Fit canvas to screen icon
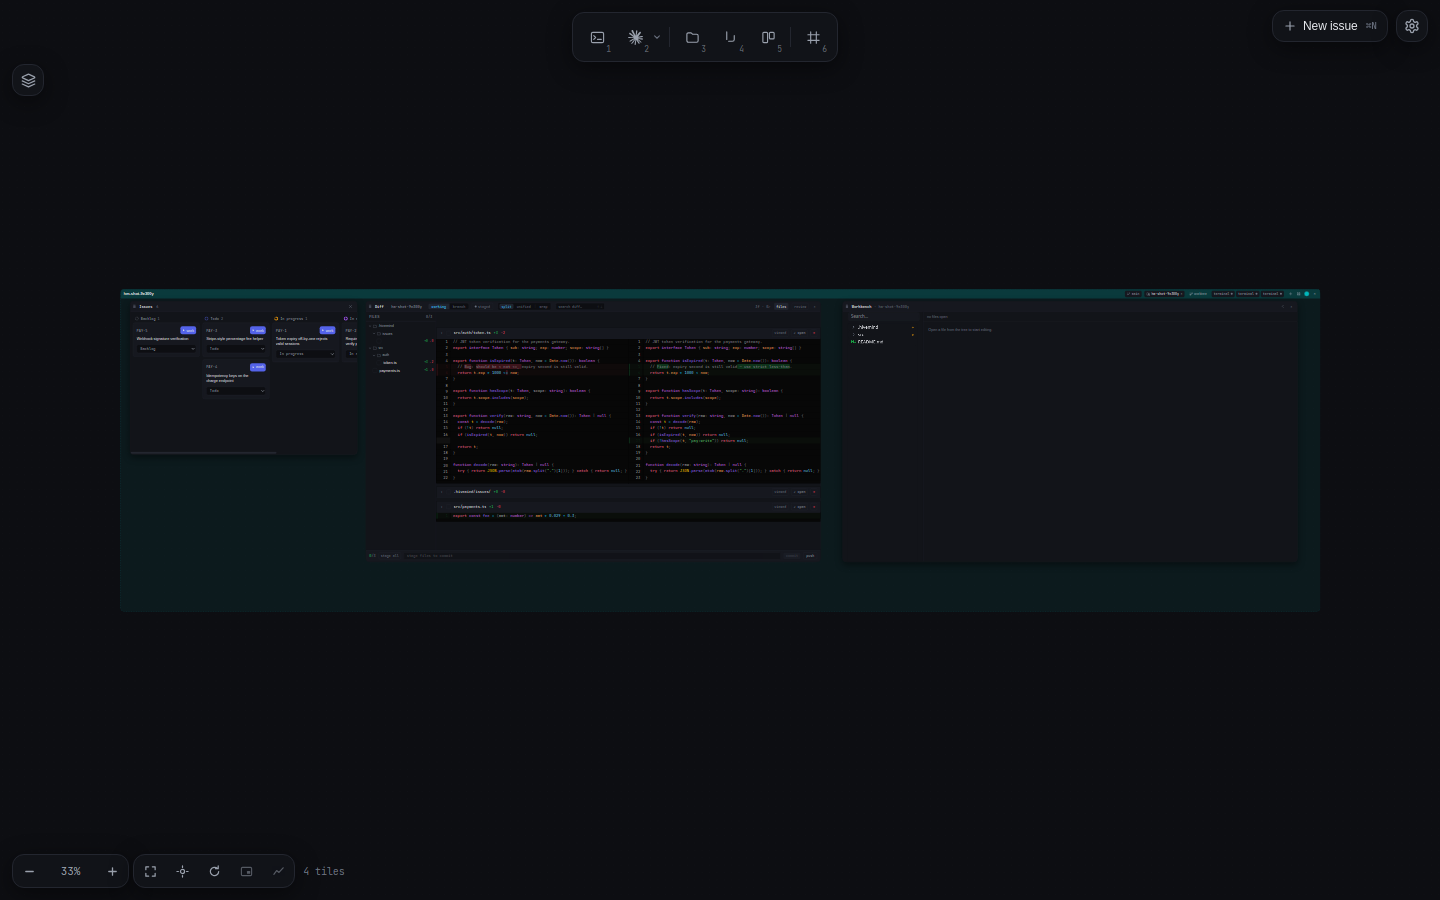Screen dimensions: 1440x900 coord(151,871)
